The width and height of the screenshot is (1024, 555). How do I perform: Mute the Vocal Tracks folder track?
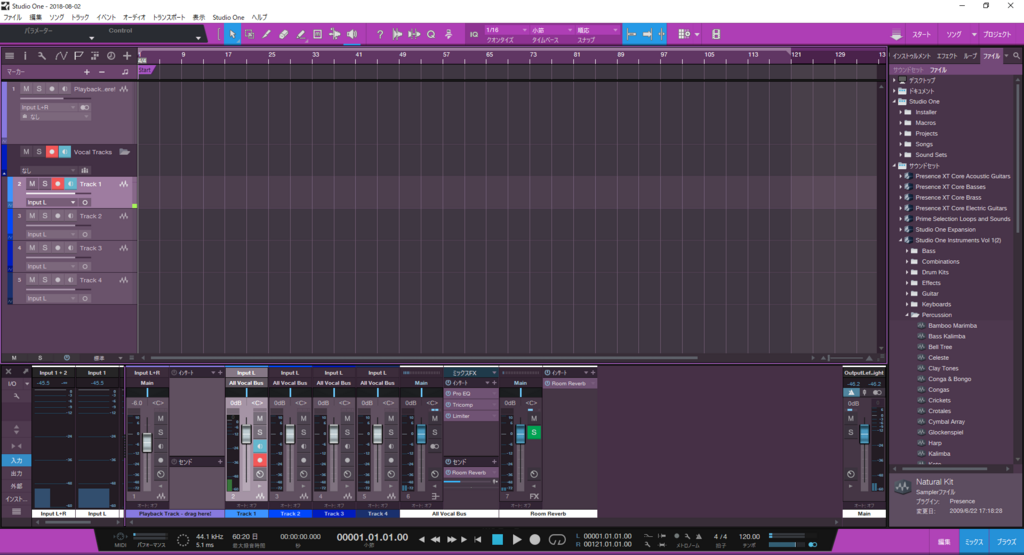pyautogui.click(x=26, y=152)
